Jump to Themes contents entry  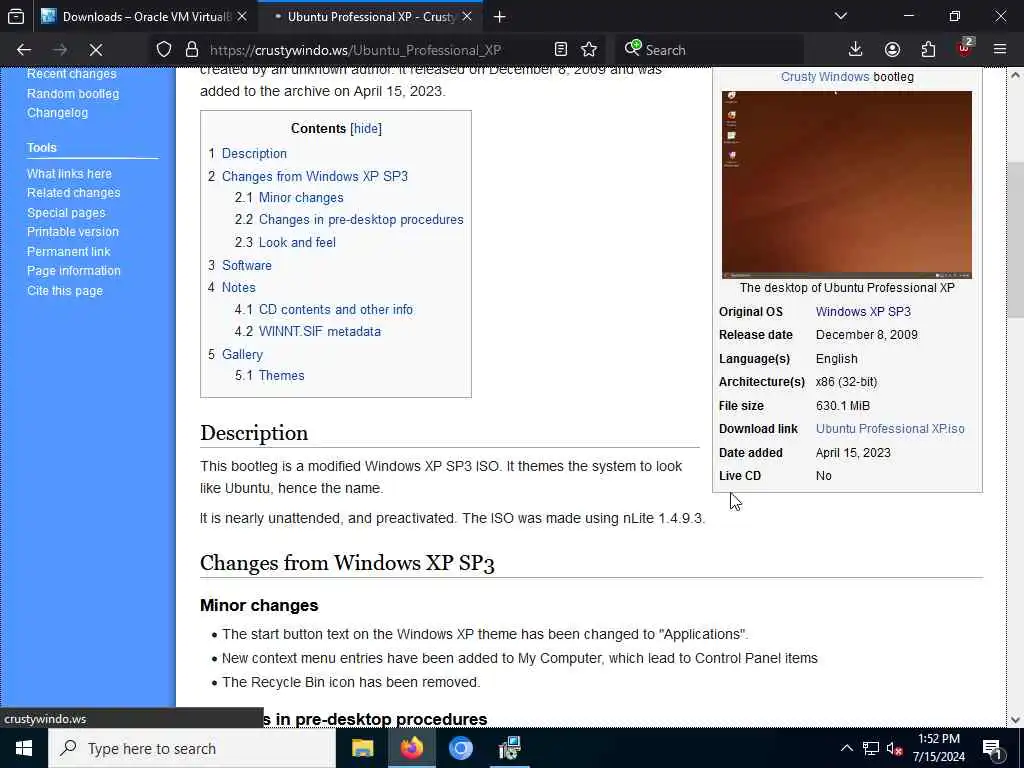click(281, 376)
